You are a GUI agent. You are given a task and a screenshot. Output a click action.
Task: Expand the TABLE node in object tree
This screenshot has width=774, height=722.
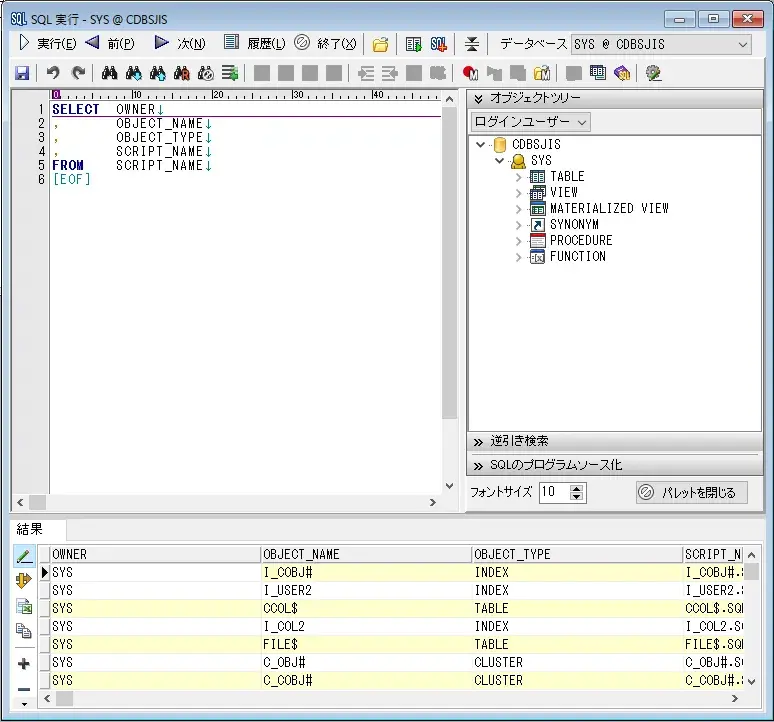pyautogui.click(x=518, y=177)
